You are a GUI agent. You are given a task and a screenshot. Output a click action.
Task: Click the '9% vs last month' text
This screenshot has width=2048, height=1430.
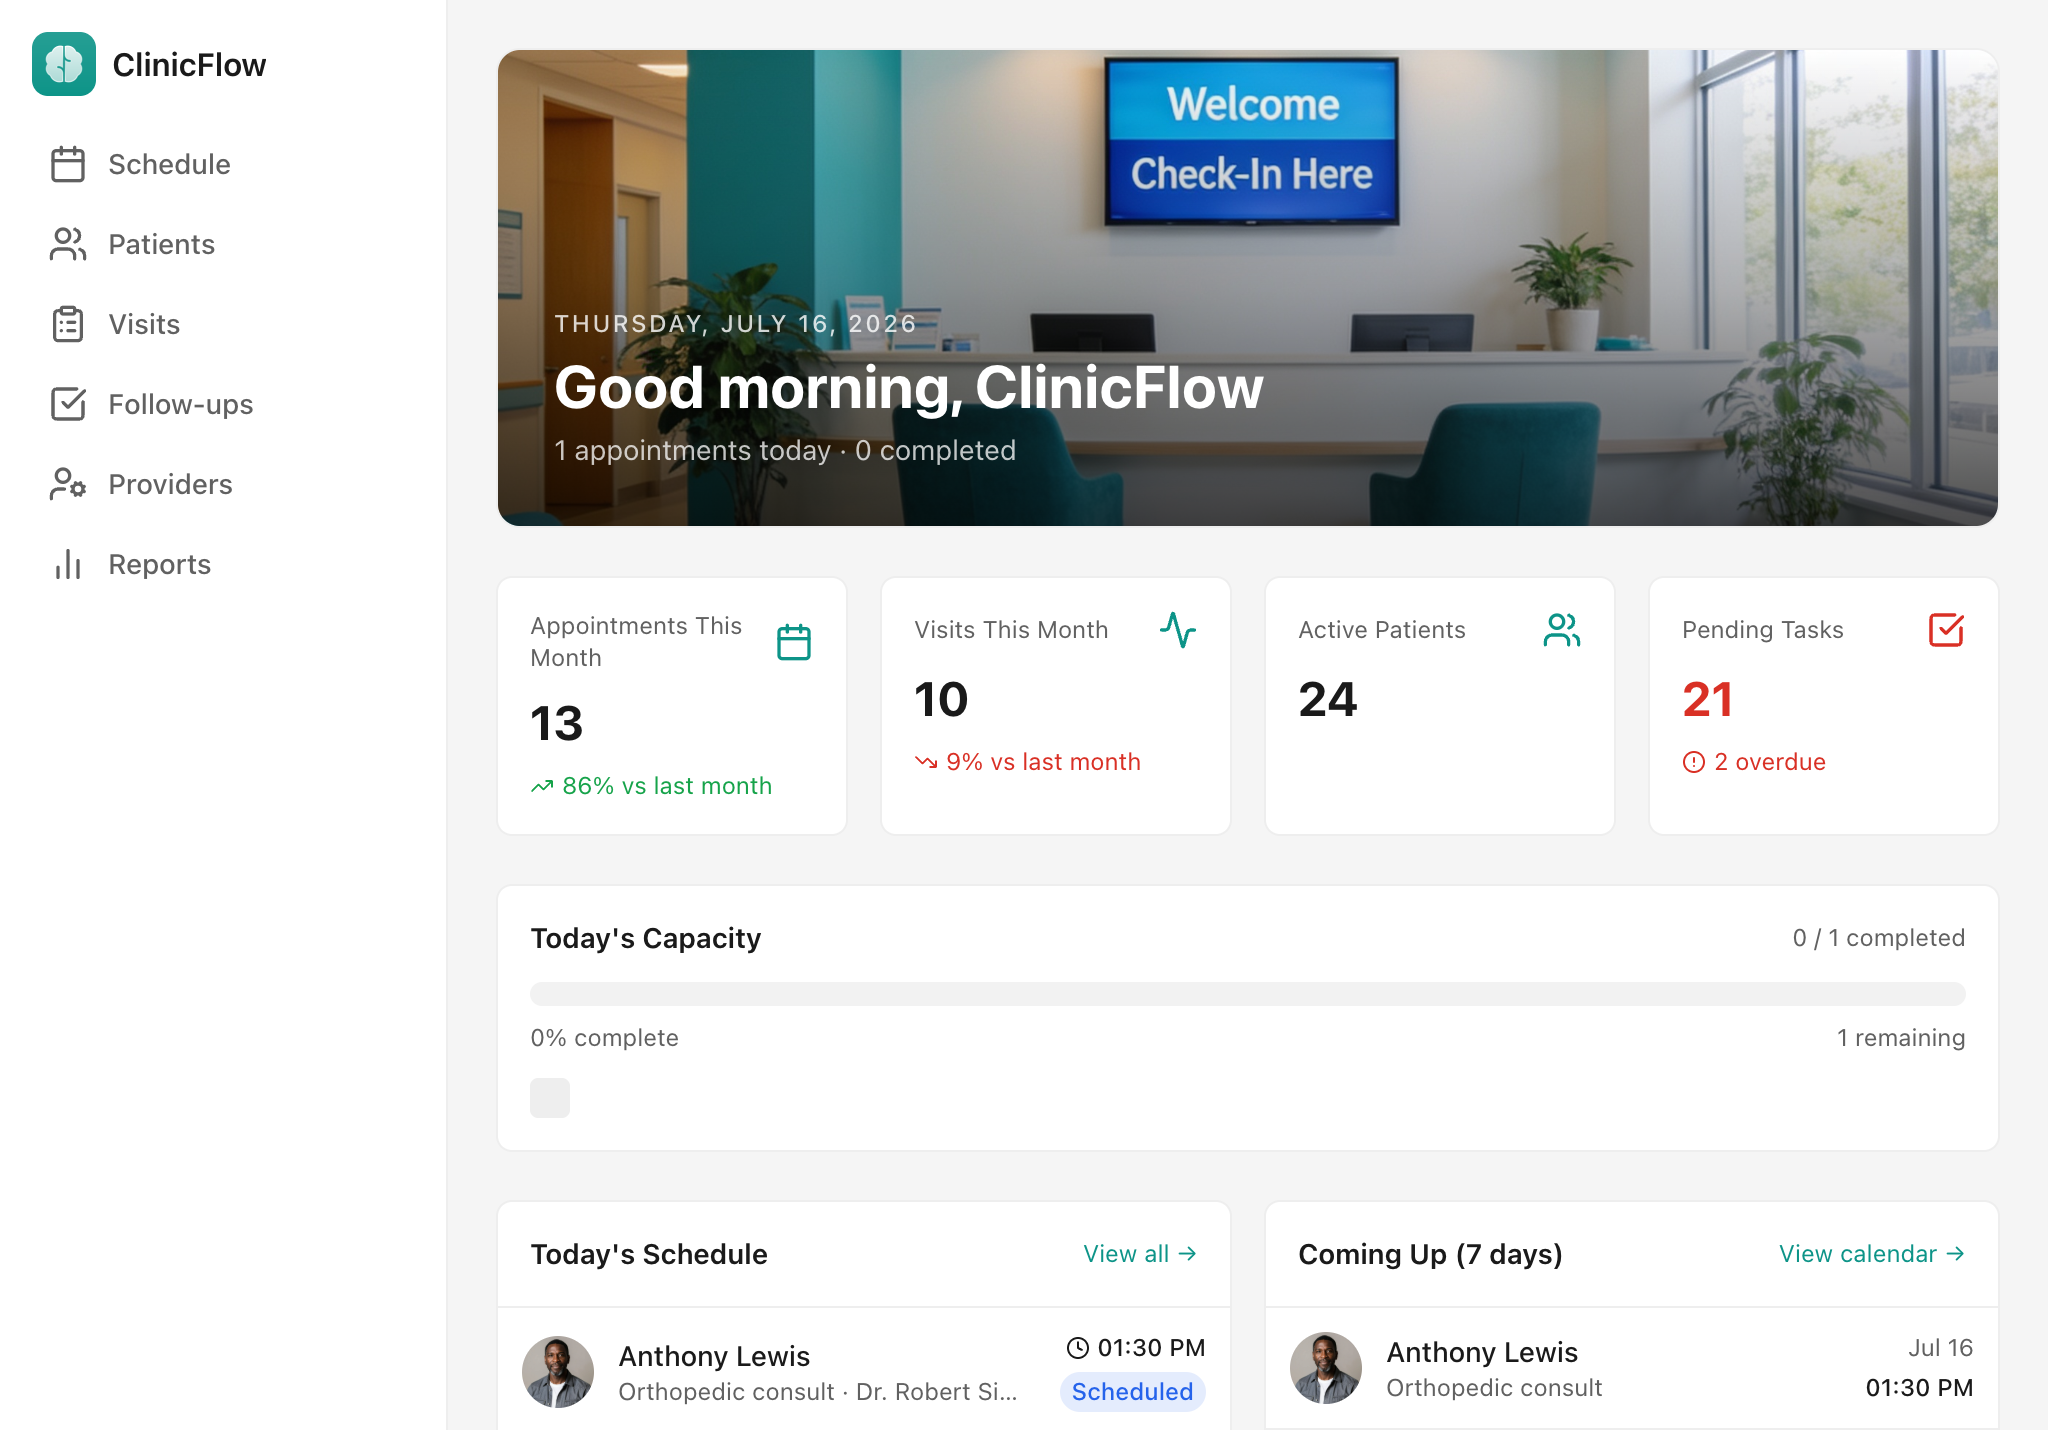tap(1043, 762)
